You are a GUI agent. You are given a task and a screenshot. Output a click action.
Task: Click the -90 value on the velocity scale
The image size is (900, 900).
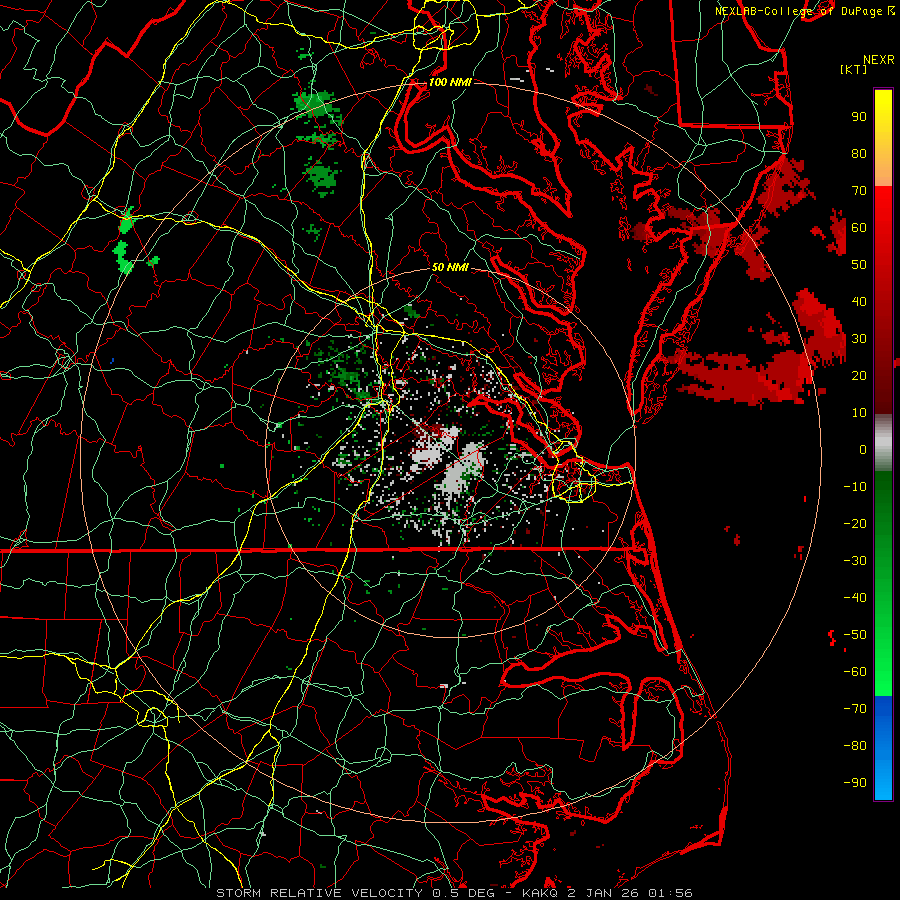point(855,783)
